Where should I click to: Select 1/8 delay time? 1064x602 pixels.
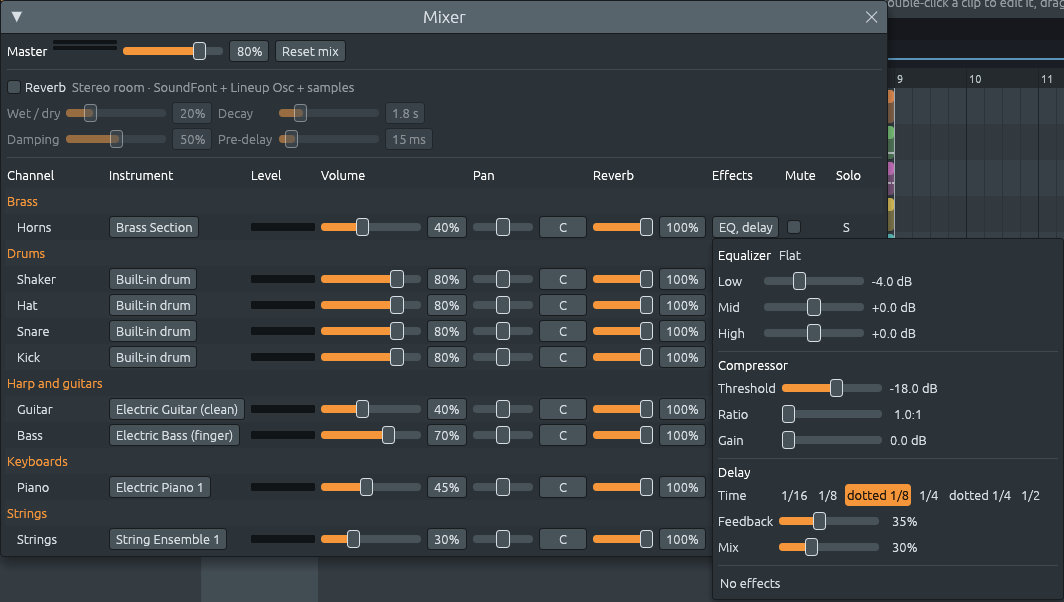click(x=827, y=495)
